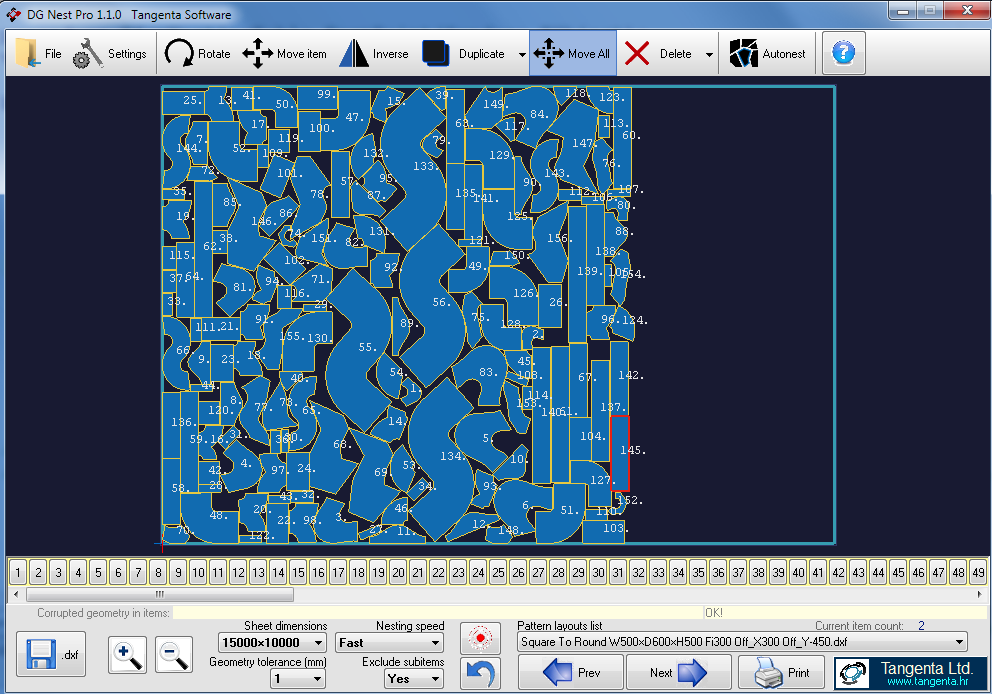Select nested part 55
992x694 pixels.
(x=357, y=348)
